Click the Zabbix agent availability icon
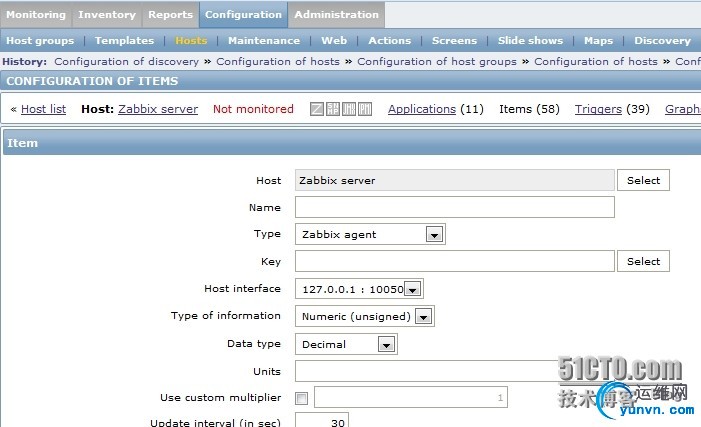The width and height of the screenshot is (701, 427). point(317,109)
